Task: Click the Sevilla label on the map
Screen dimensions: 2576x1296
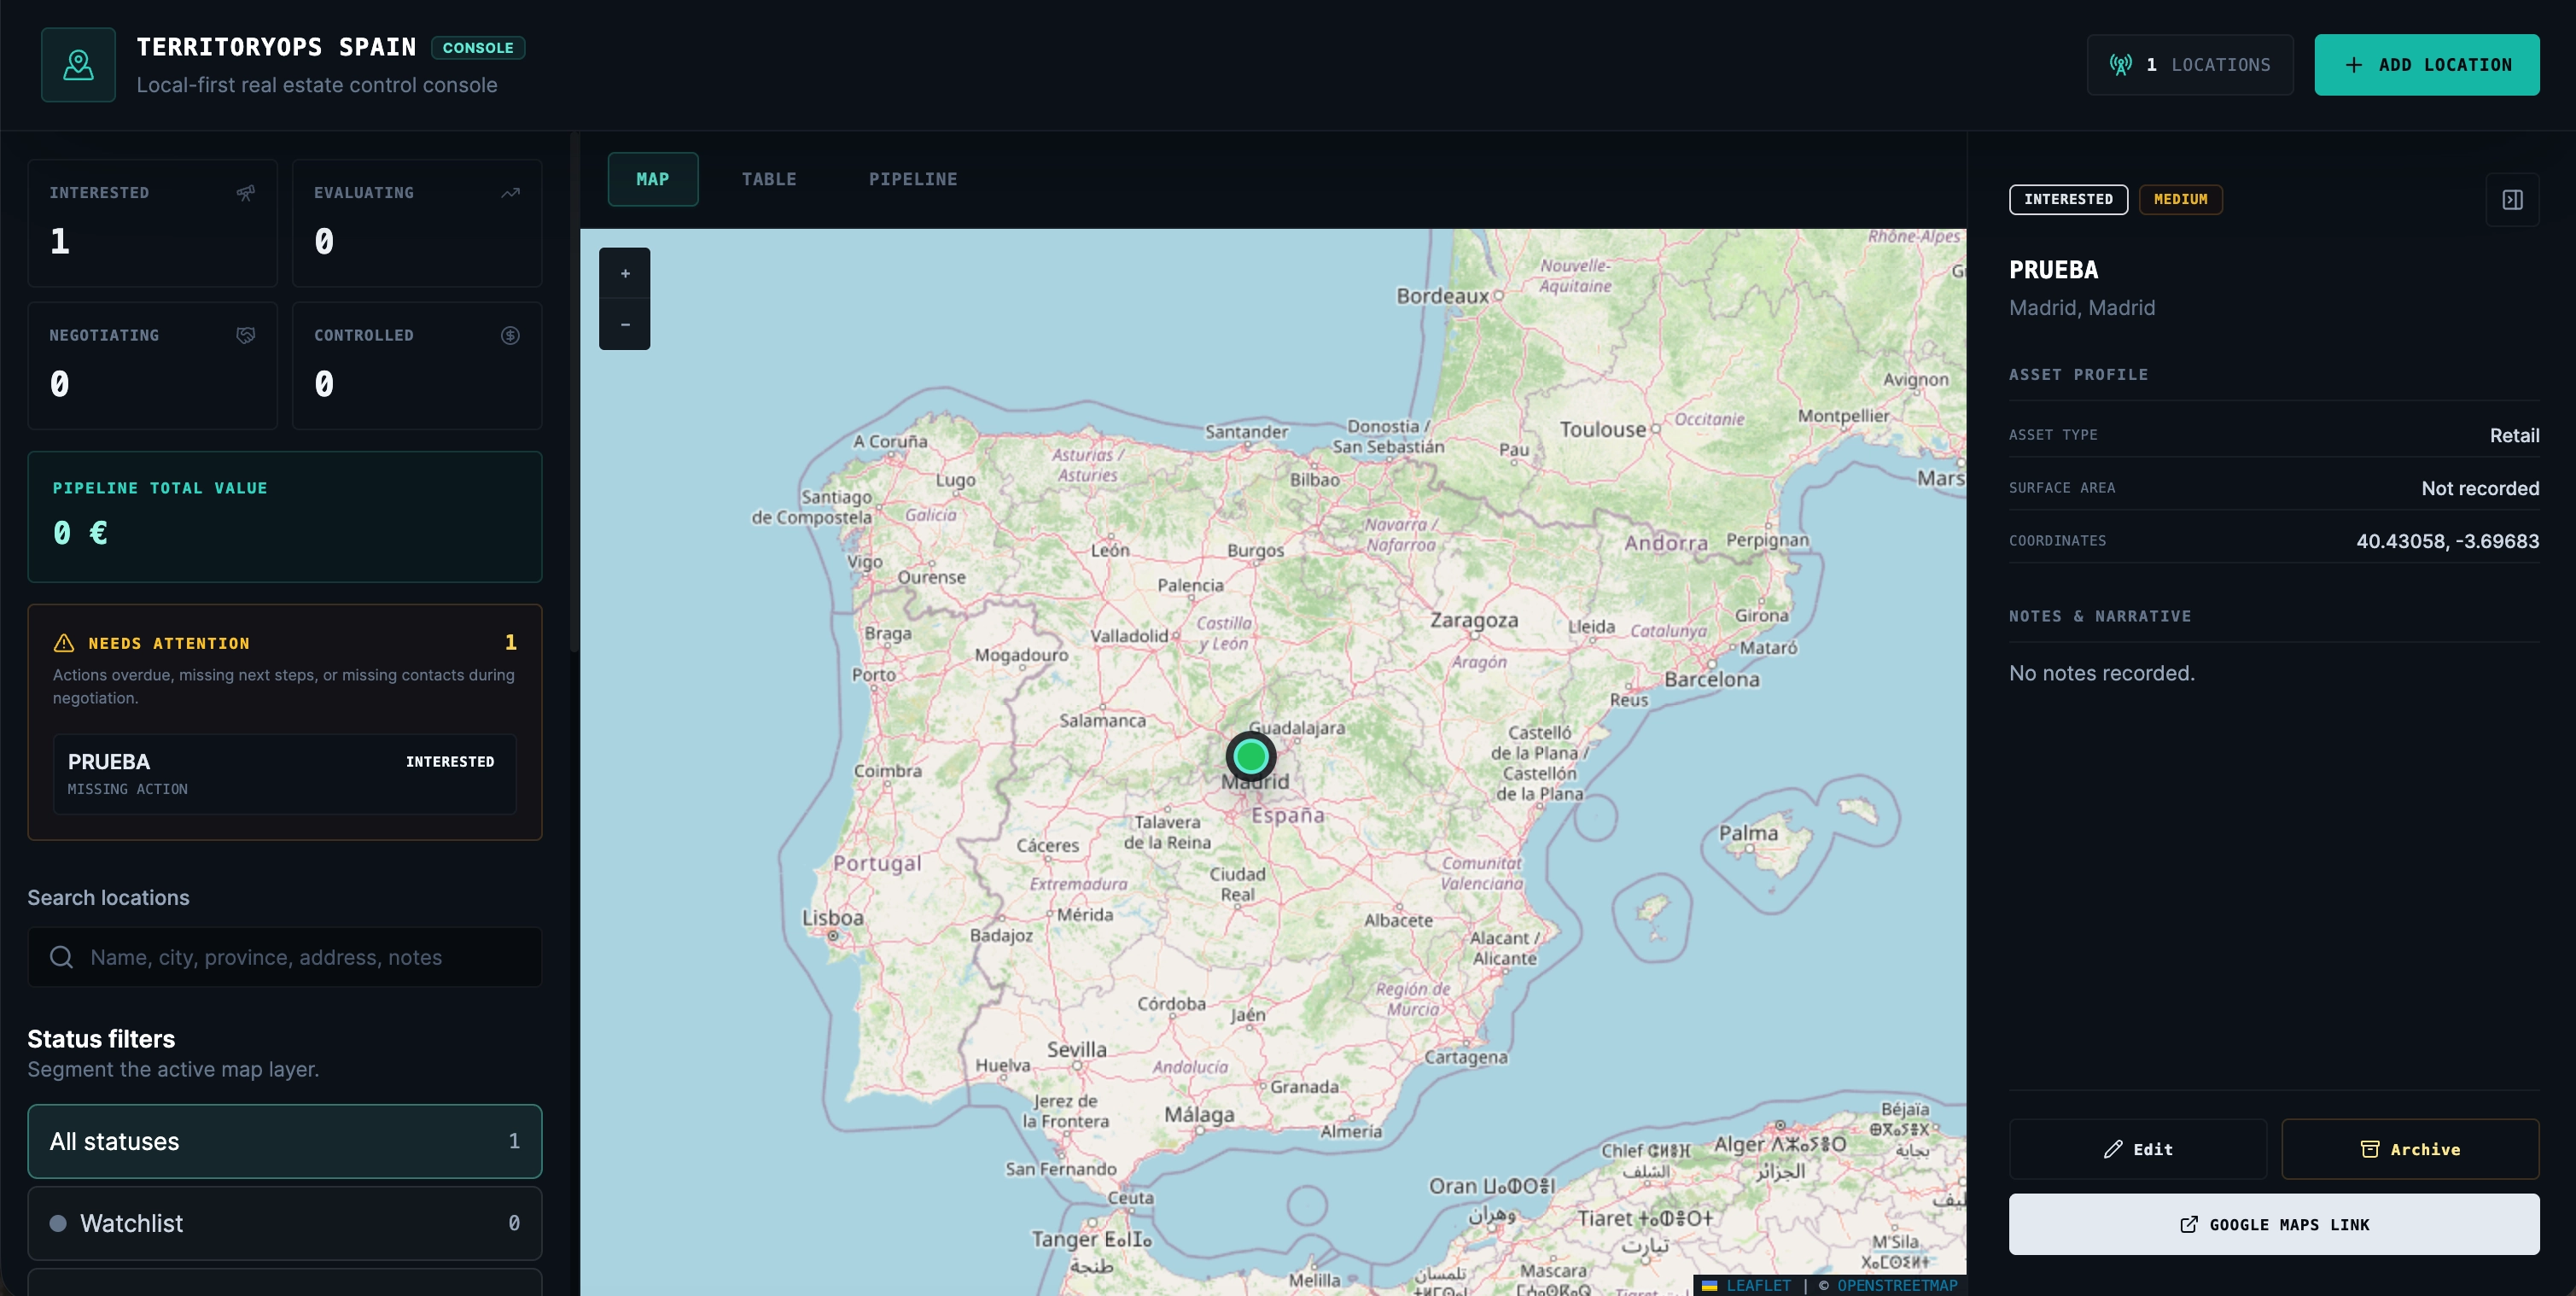Action: [x=1076, y=1049]
